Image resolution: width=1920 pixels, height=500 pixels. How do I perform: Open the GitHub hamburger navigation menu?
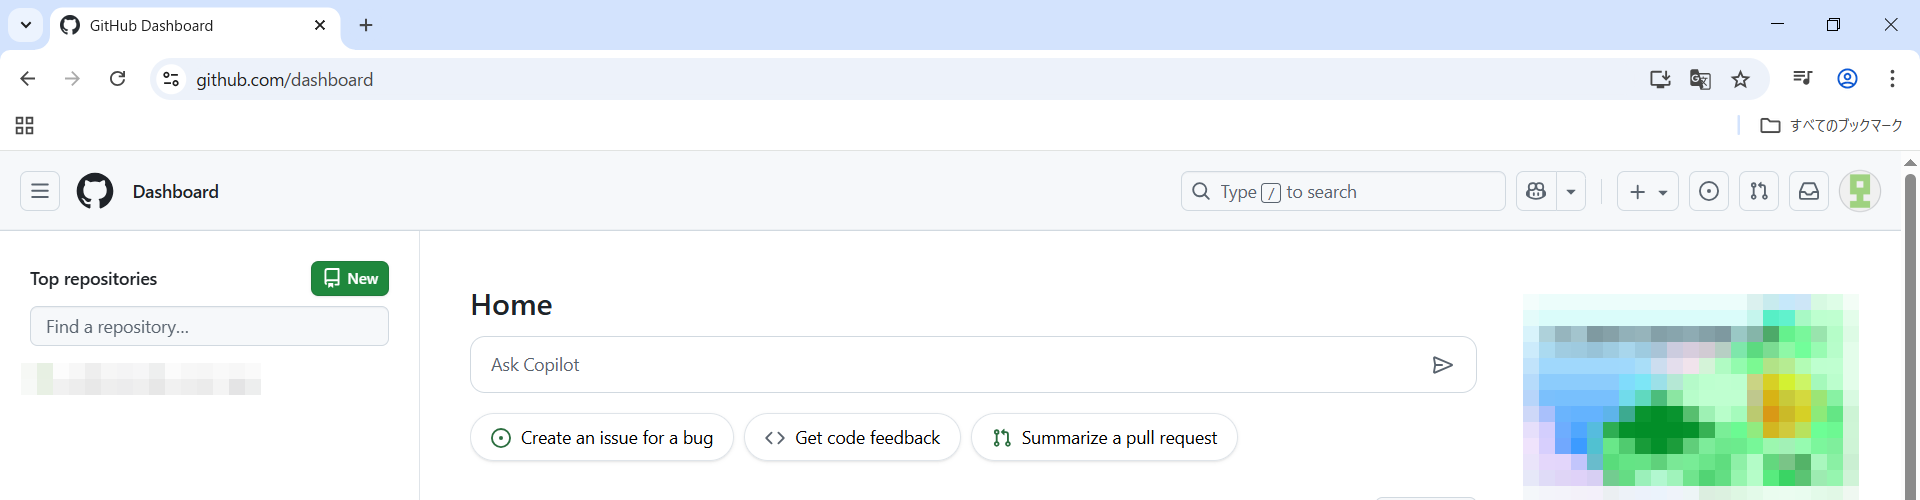click(40, 191)
